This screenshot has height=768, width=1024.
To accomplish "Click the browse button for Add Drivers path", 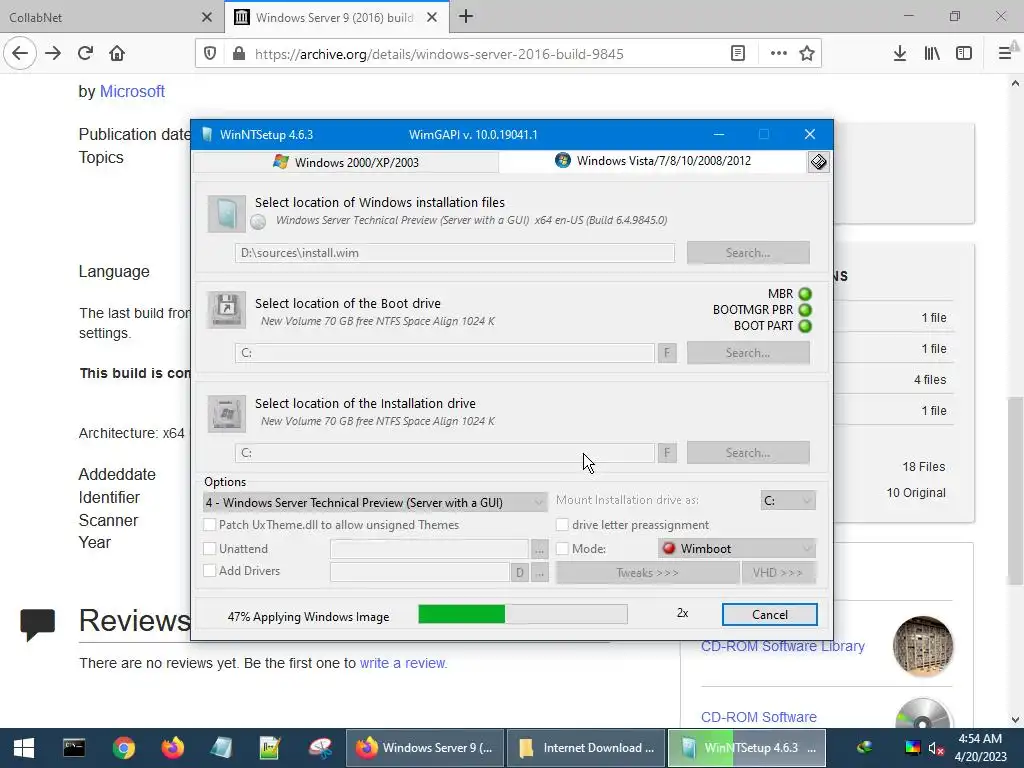I will 539,573.
